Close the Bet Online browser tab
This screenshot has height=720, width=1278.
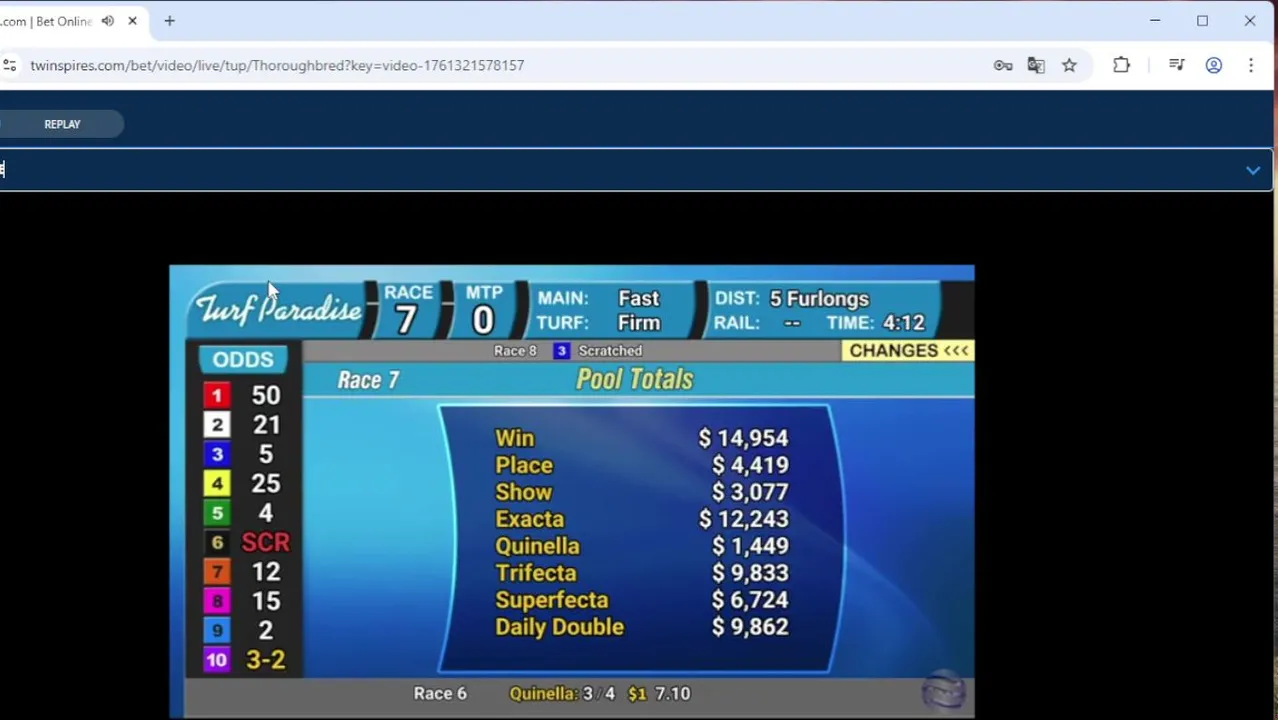pyautogui.click(x=132, y=21)
